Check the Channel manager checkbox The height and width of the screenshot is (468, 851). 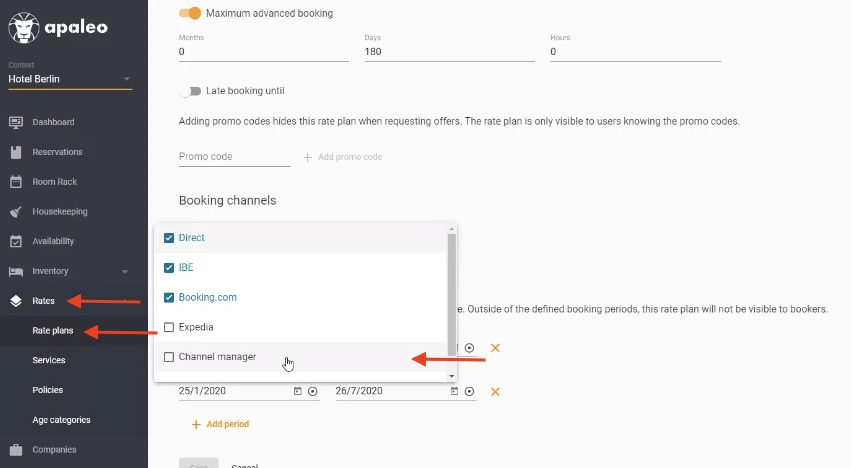pos(169,357)
